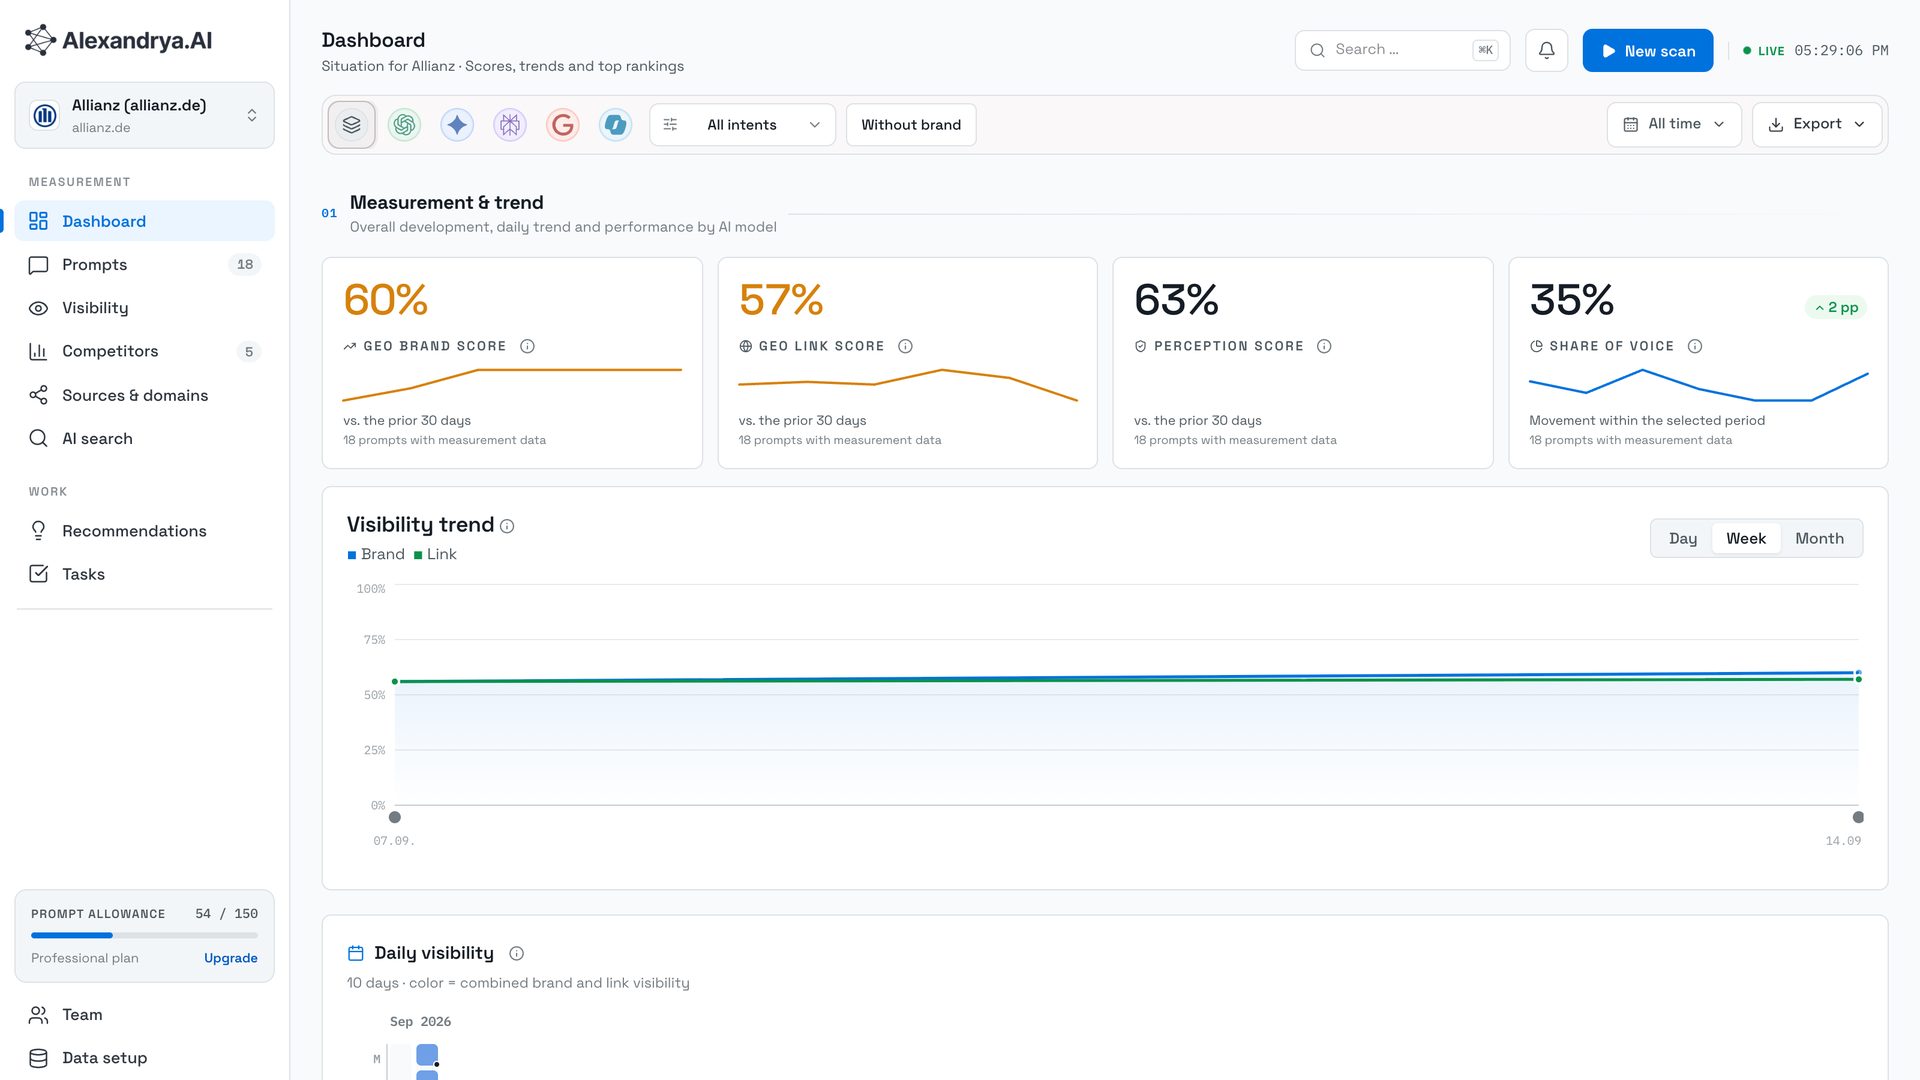Switch trend view to Month

point(1819,538)
